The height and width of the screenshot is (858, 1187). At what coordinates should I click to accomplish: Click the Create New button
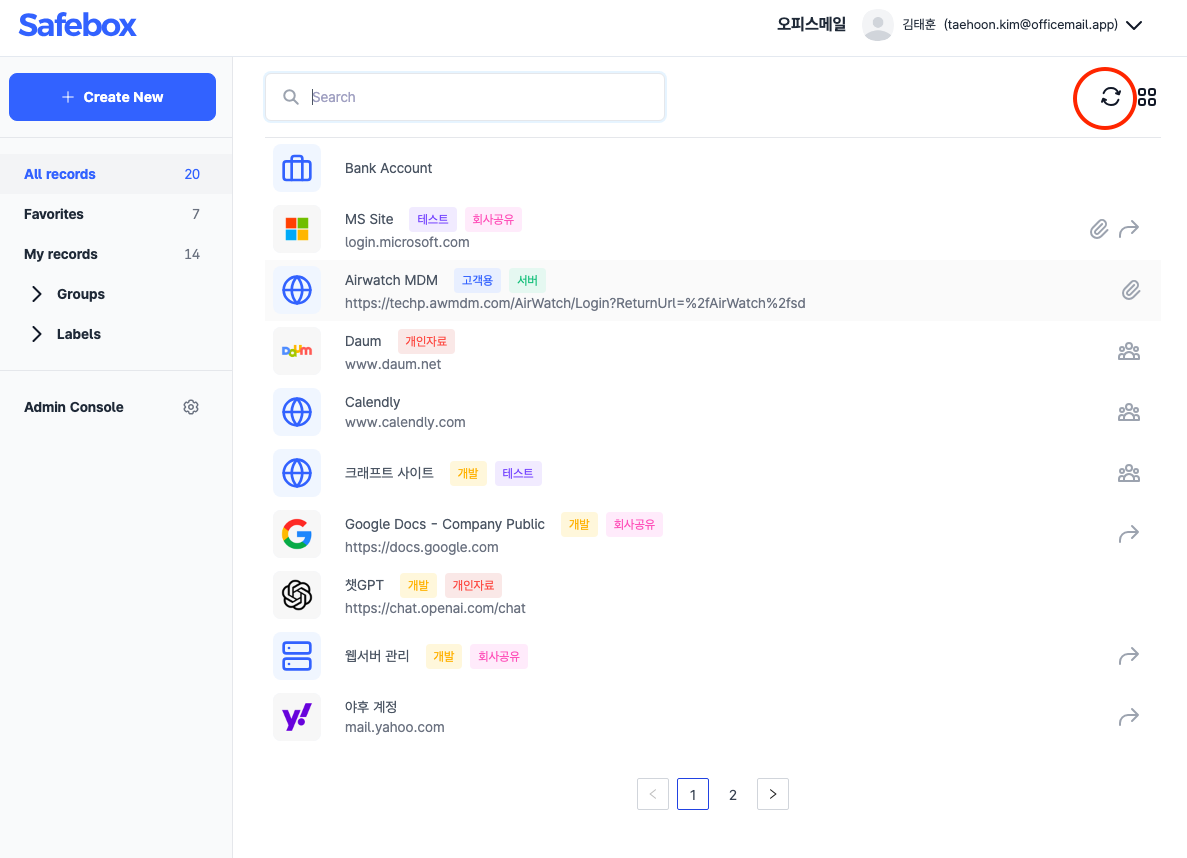pos(112,97)
